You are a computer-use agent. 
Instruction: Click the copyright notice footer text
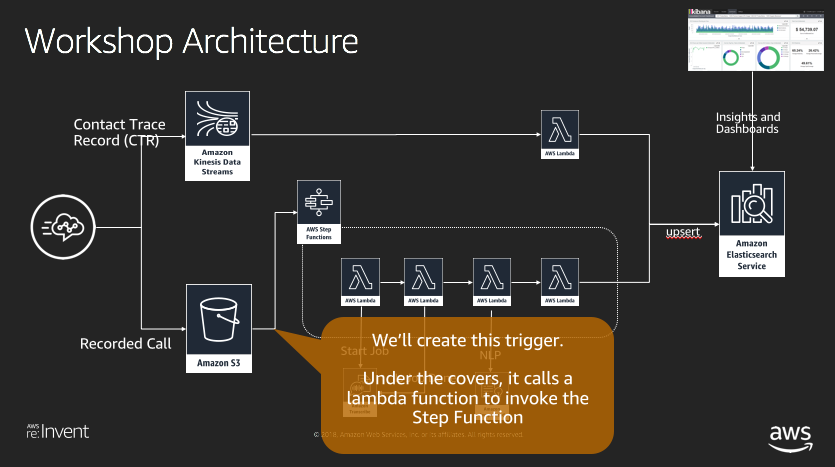click(418, 435)
